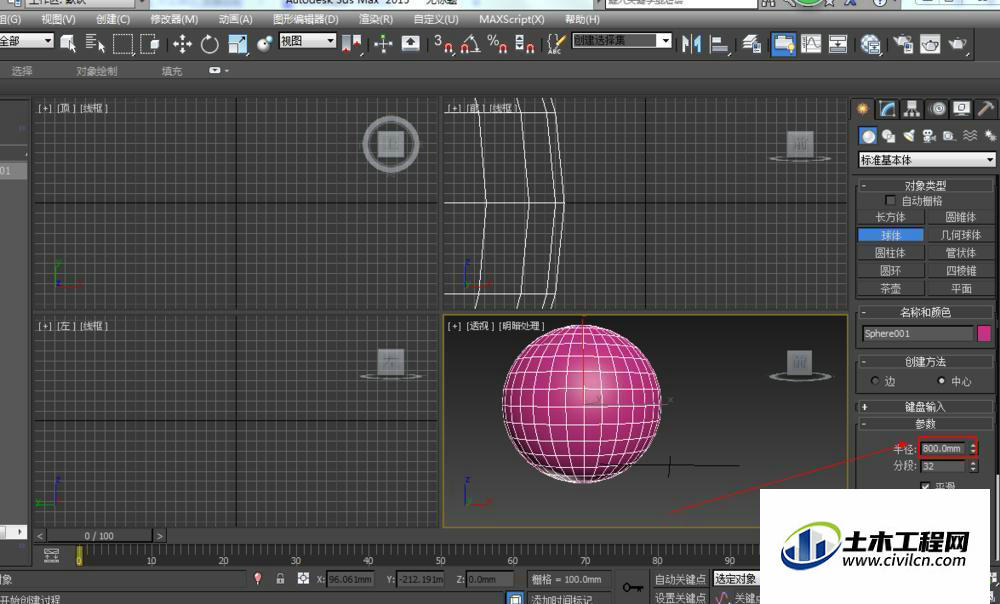1000x604 pixels.
Task: Open the 全部 selection filter dropdown
Action: [x=26, y=41]
